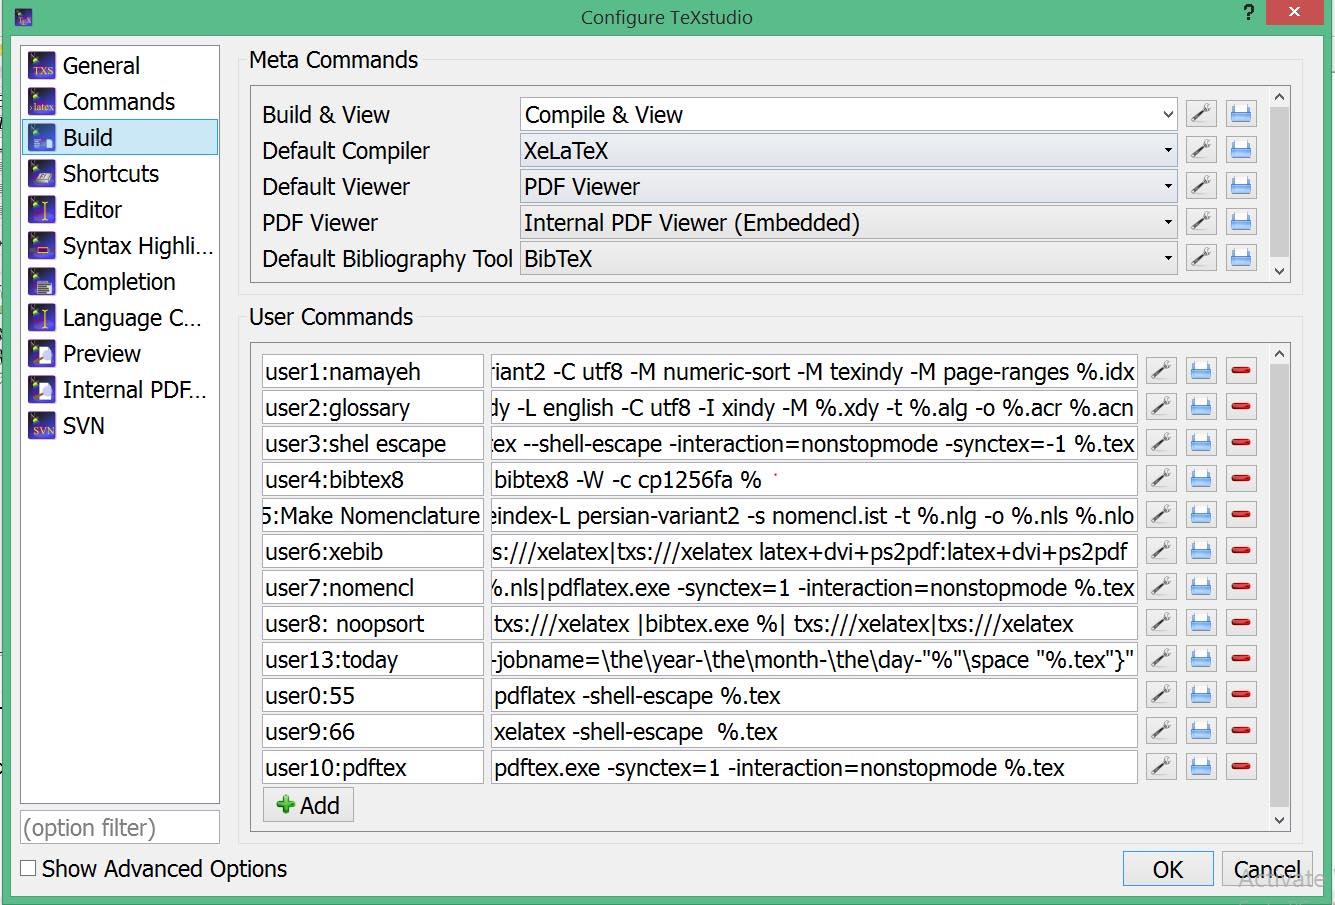The height and width of the screenshot is (905, 1335).
Task: Click save icon for user8: noopsort command
Action: tap(1201, 623)
